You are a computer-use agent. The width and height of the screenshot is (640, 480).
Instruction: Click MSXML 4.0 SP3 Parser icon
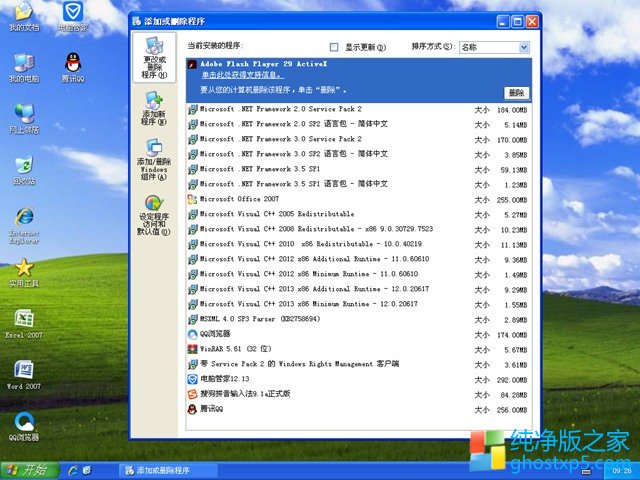(192, 319)
